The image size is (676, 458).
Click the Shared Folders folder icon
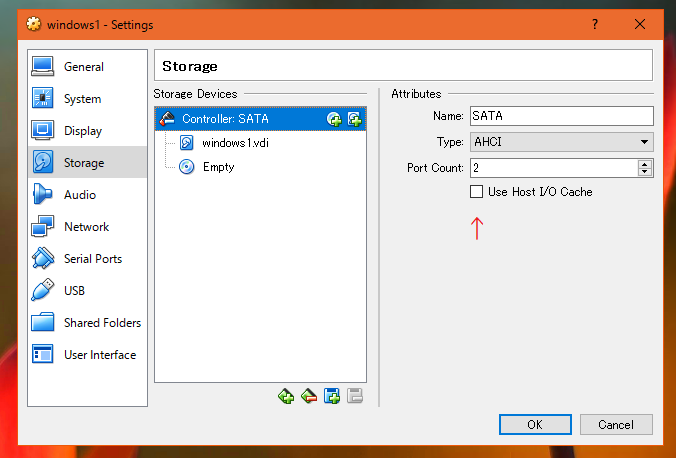click(43, 322)
